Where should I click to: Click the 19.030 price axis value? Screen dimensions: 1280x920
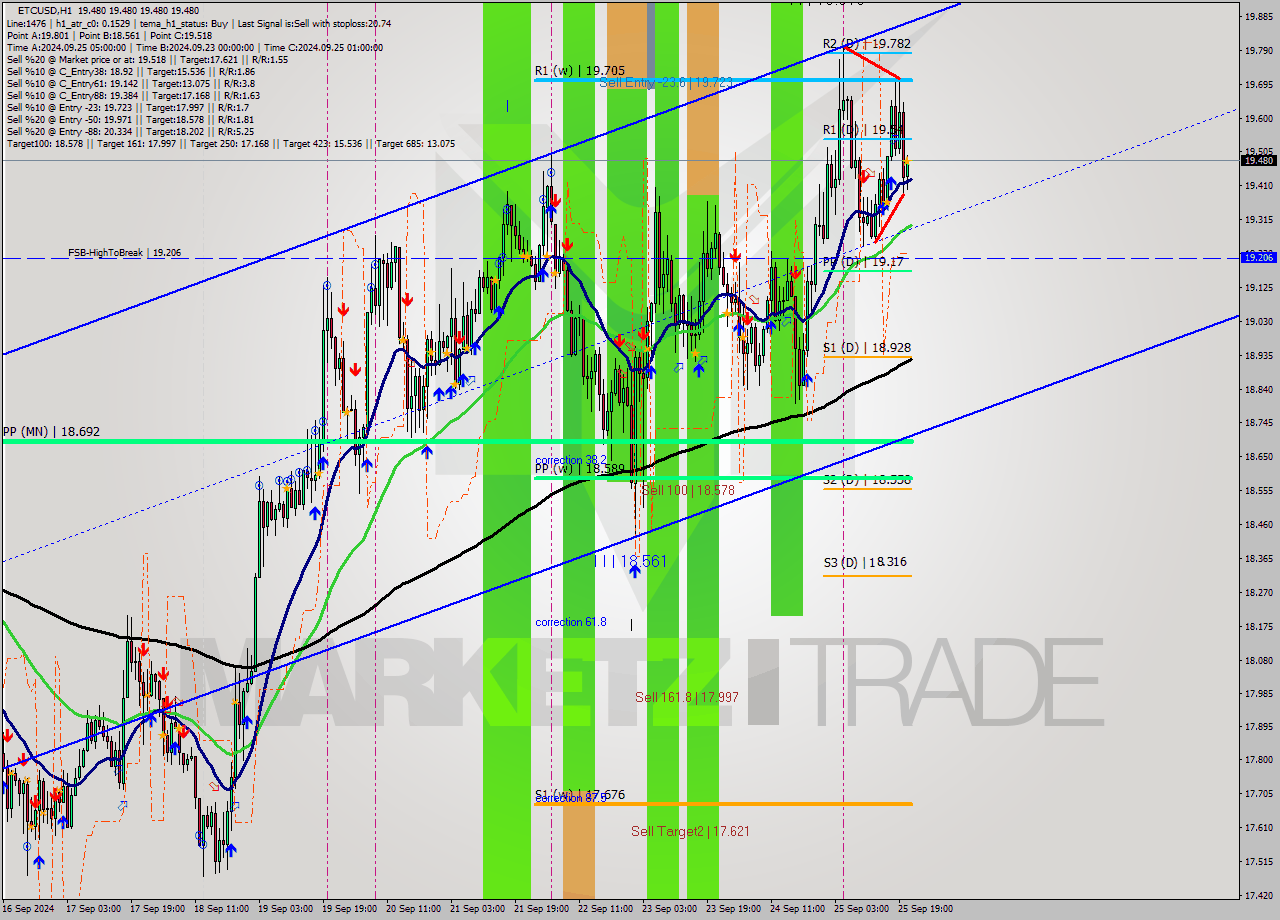(1259, 322)
